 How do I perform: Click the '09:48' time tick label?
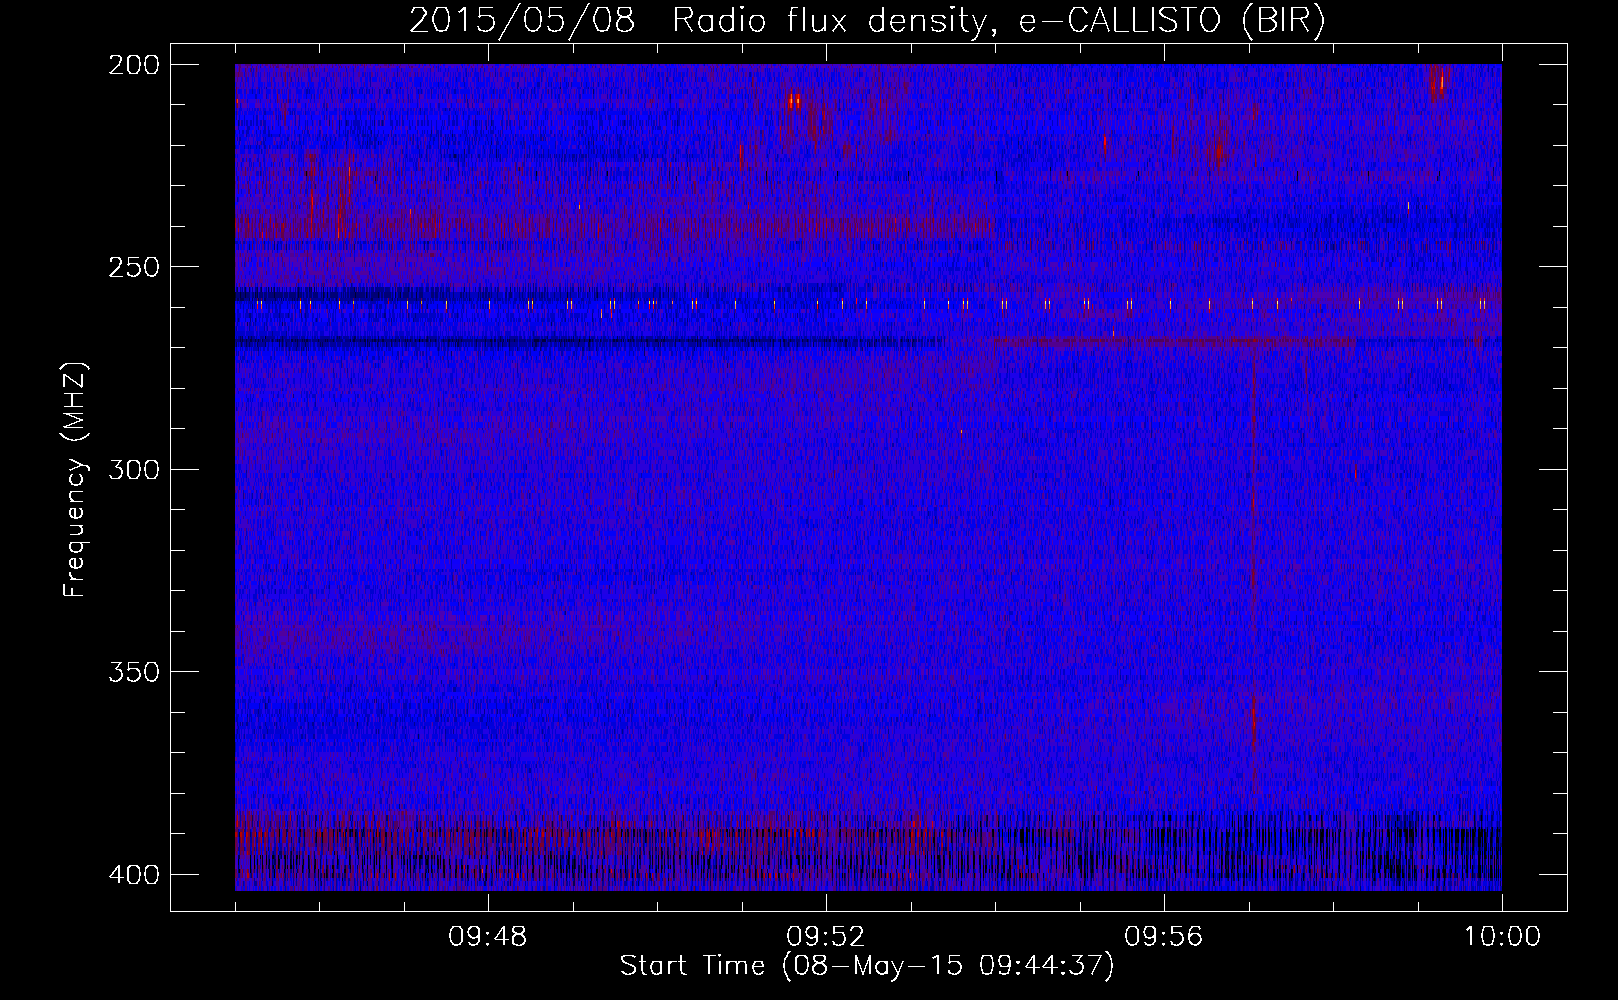click(x=488, y=937)
